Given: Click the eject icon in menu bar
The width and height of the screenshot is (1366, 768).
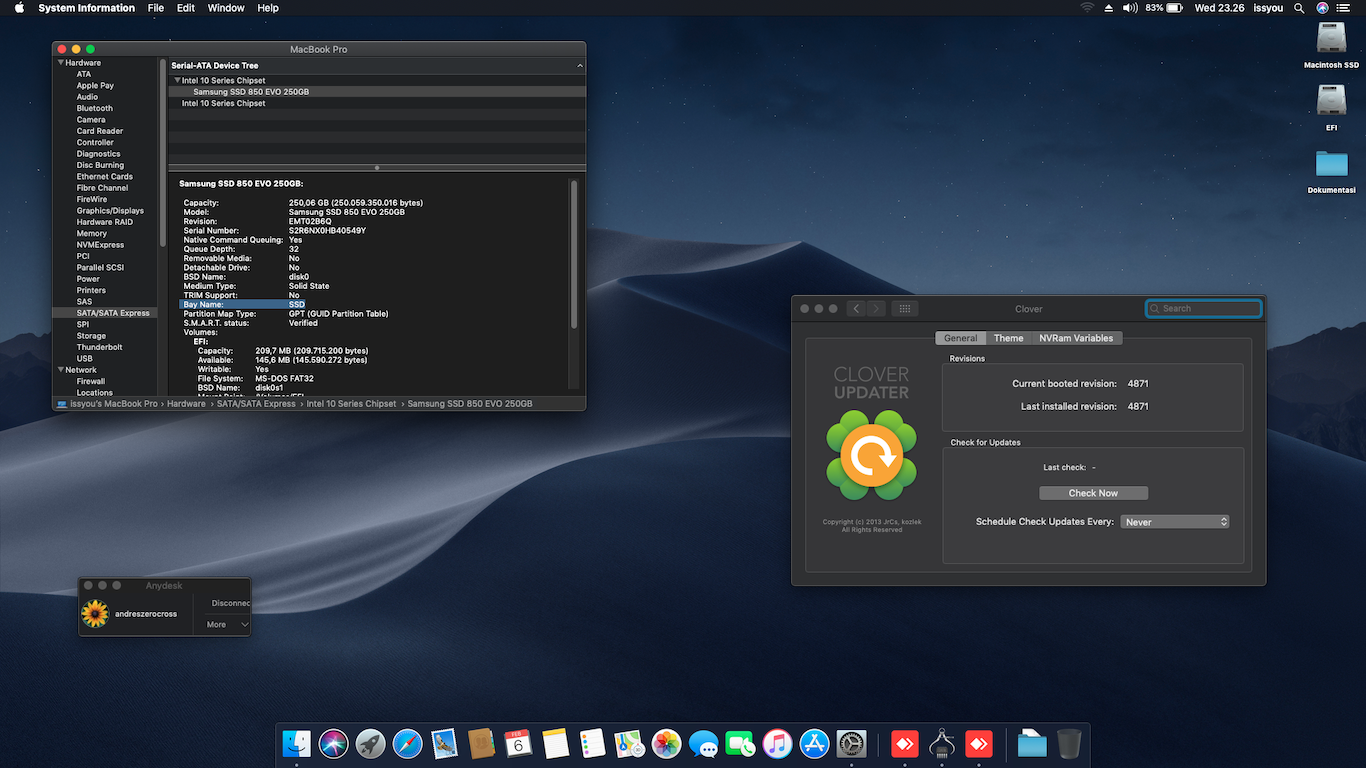Looking at the screenshot, I should 1108,8.
